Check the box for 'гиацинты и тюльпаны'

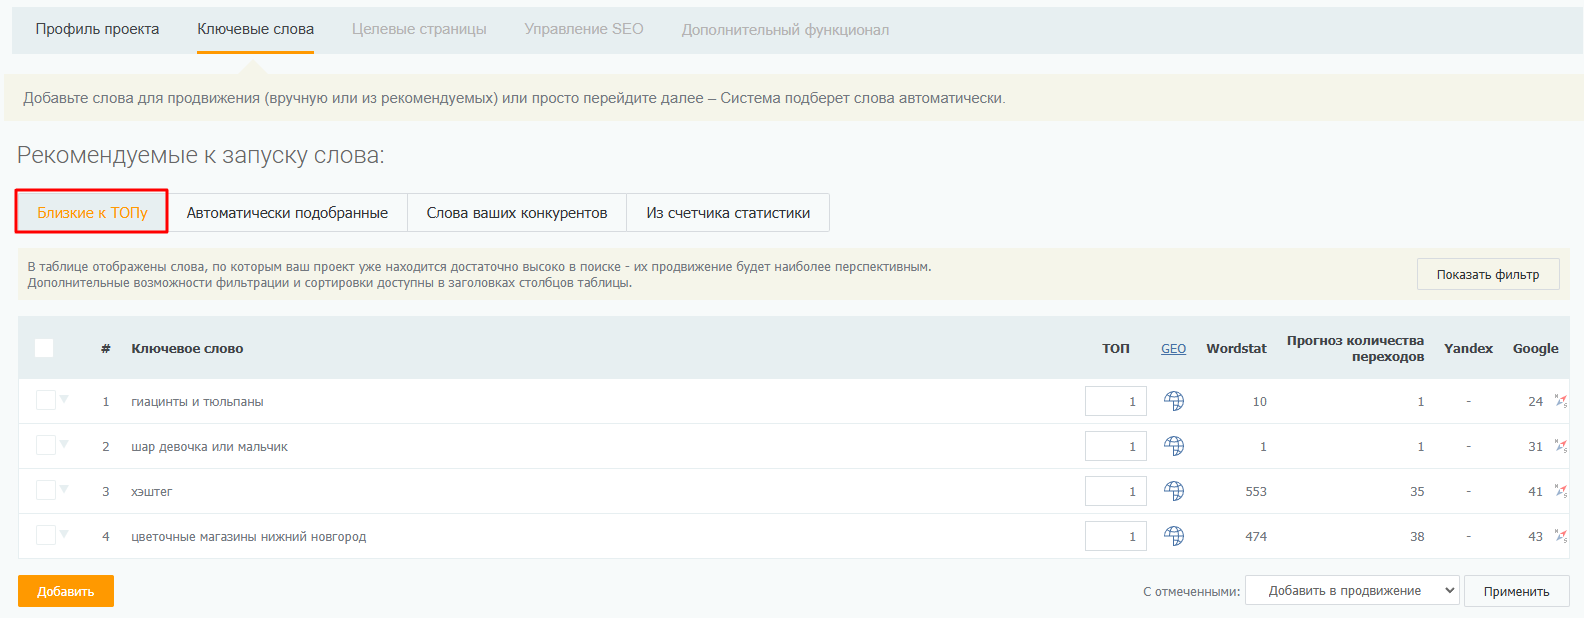45,400
